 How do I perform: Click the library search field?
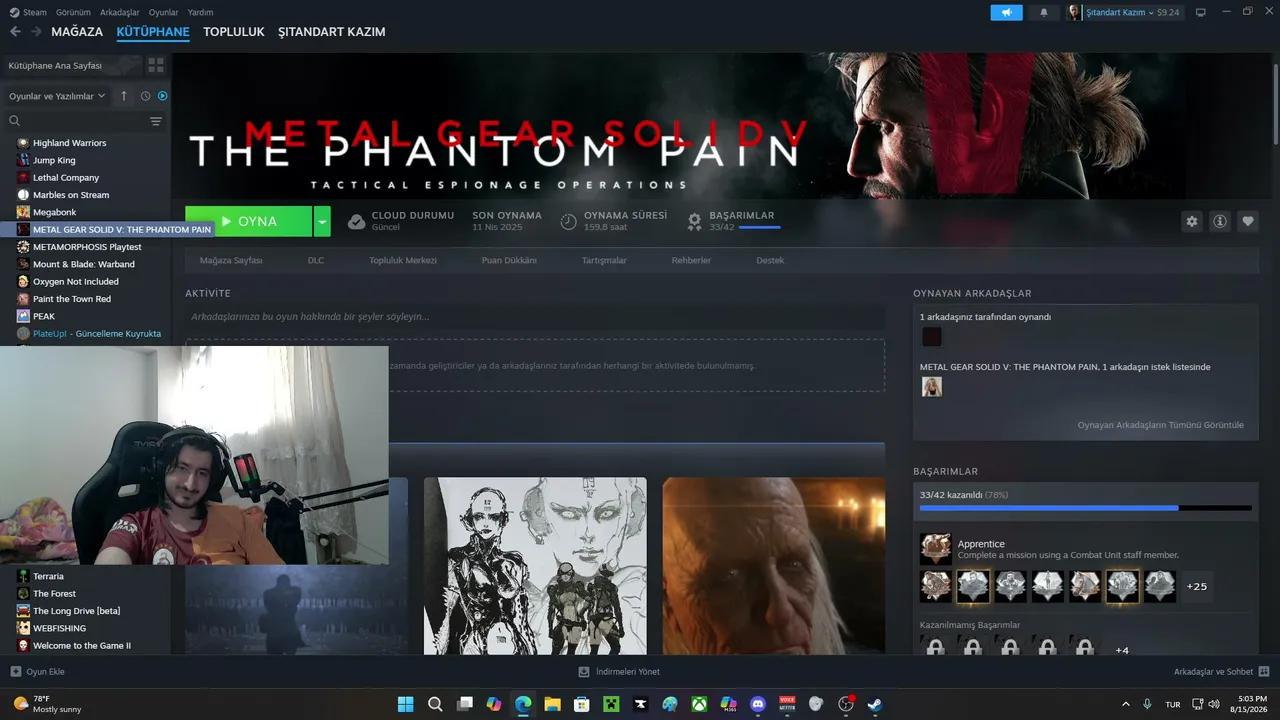78,121
